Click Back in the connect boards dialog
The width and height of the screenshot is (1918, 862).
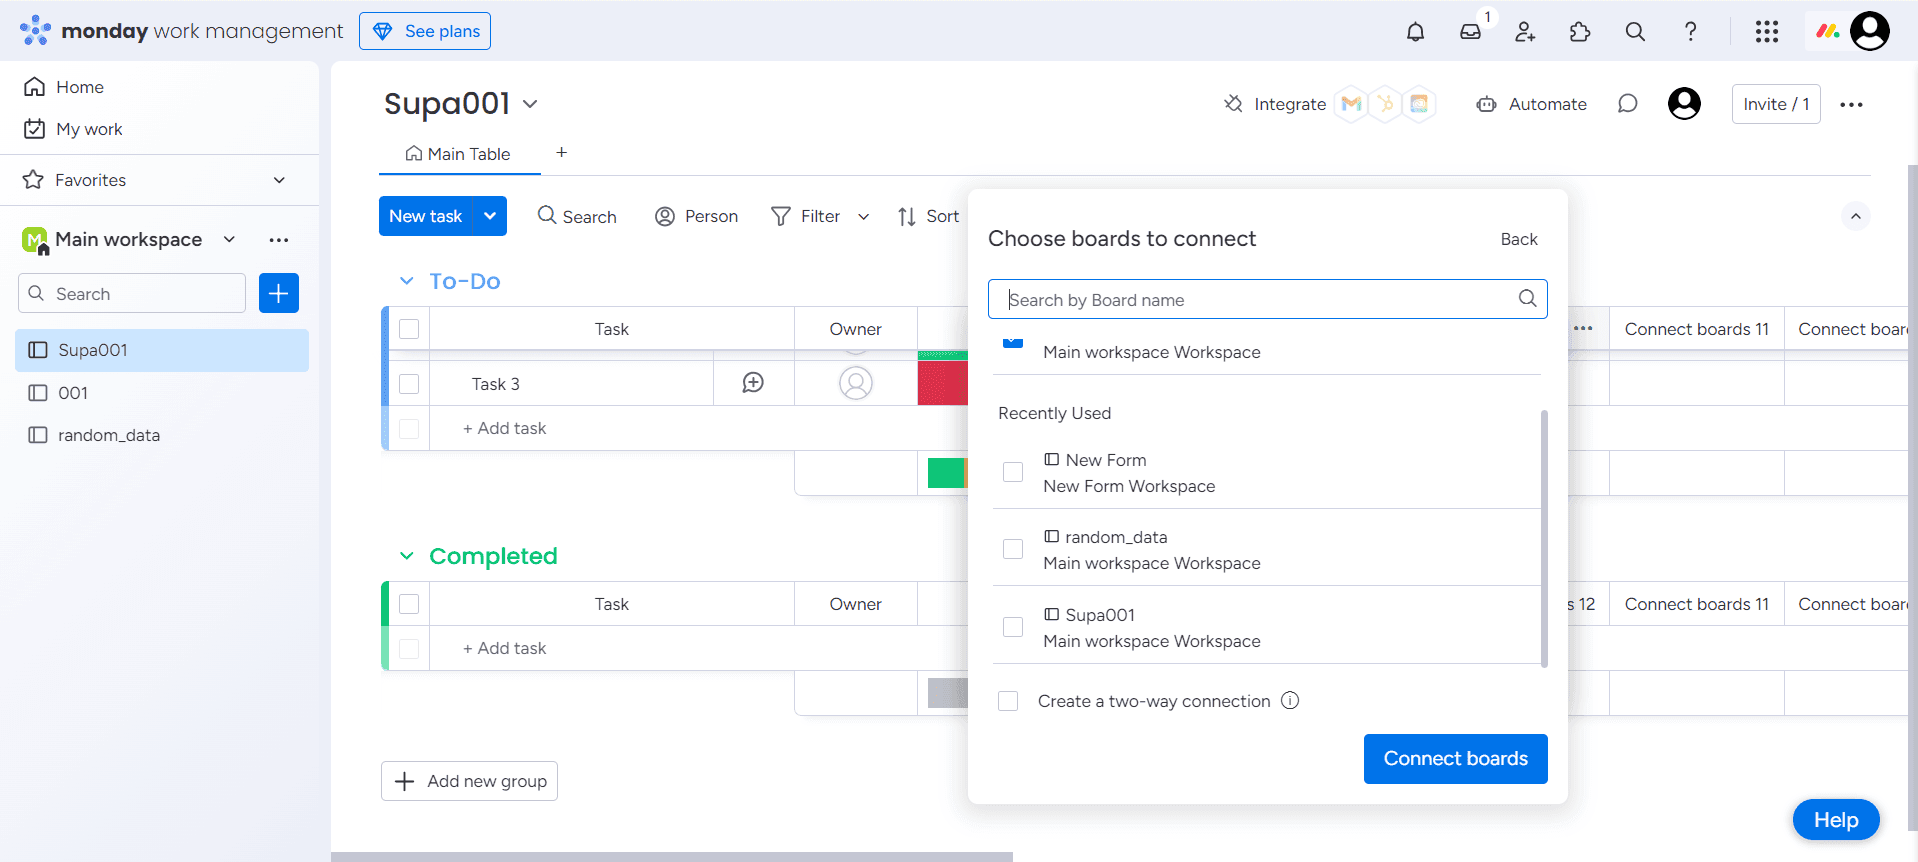tap(1518, 239)
